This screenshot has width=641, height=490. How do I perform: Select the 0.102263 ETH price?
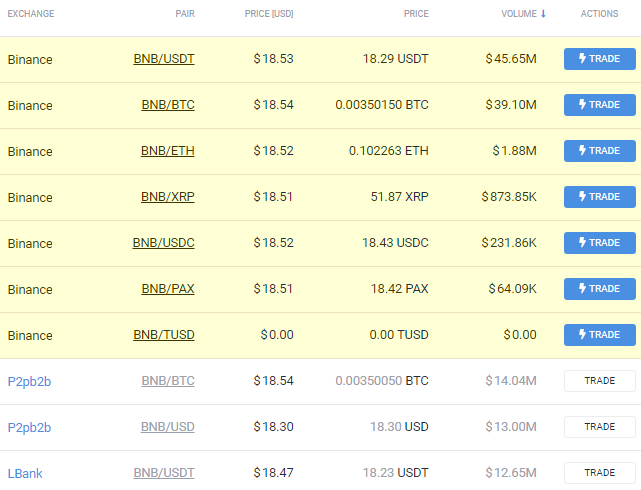(389, 151)
